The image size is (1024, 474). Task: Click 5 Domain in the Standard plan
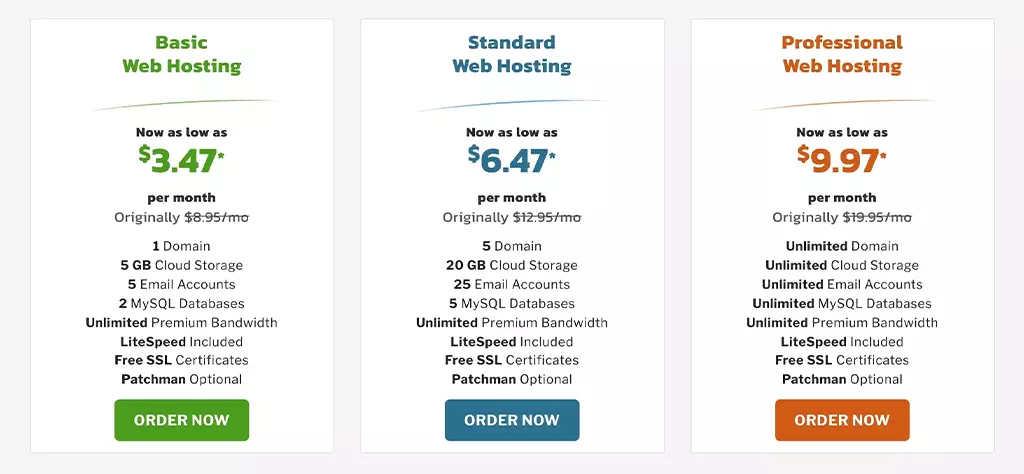coord(512,246)
